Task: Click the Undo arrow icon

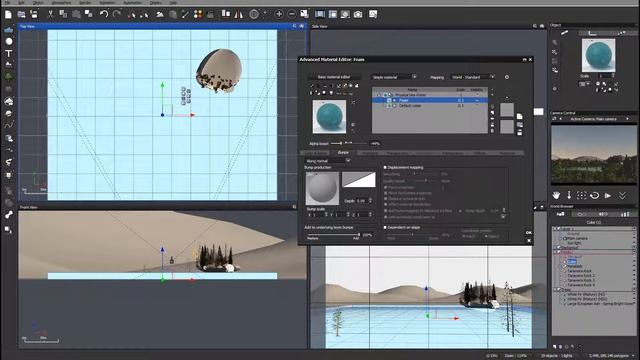Action: coord(104,14)
